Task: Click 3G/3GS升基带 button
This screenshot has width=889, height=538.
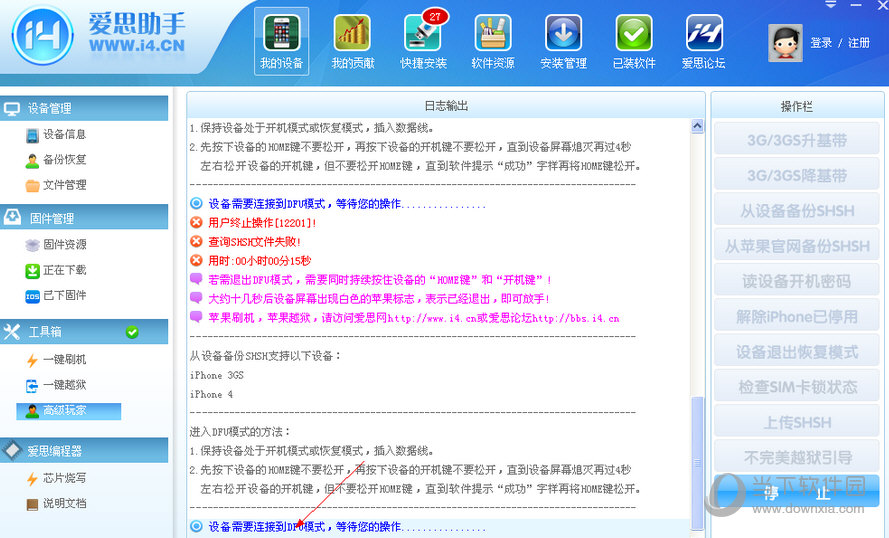Action: (x=797, y=139)
